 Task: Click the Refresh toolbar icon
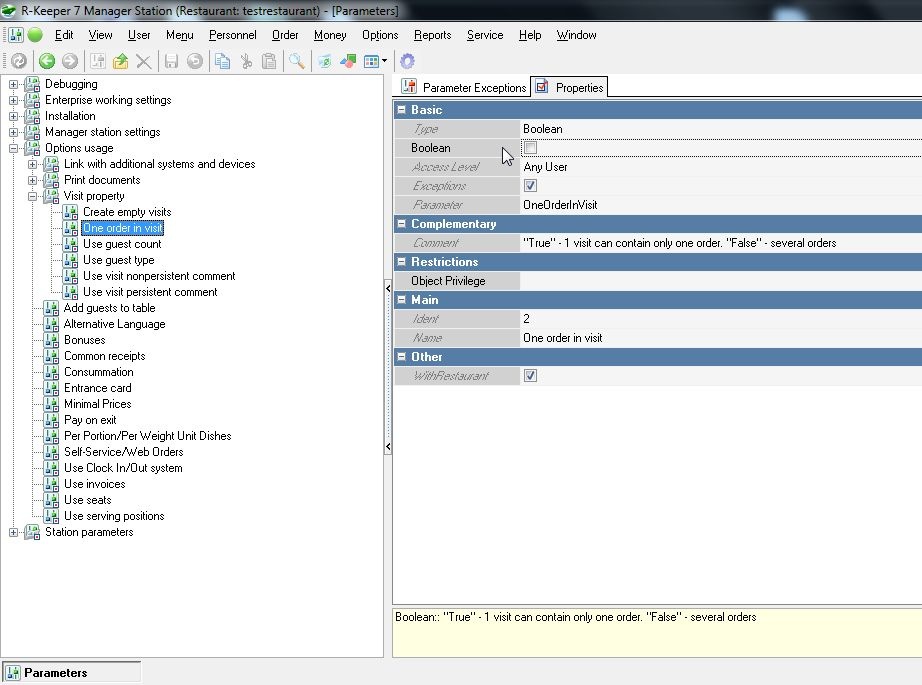point(19,62)
